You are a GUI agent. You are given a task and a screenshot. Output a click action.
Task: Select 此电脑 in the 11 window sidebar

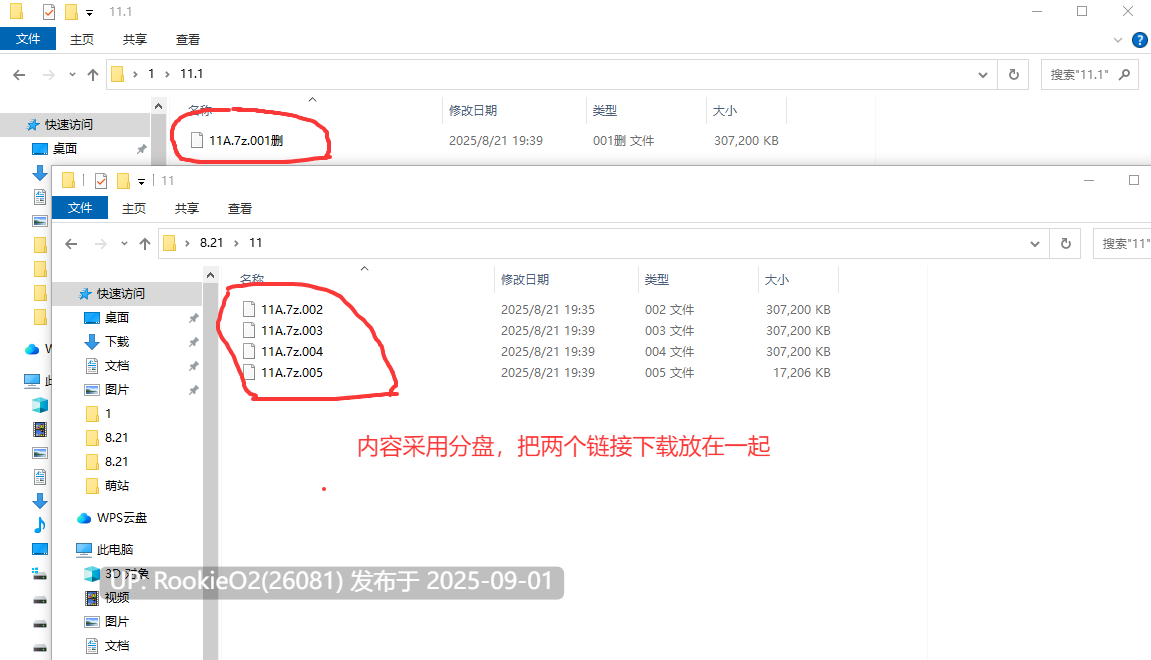coord(115,549)
